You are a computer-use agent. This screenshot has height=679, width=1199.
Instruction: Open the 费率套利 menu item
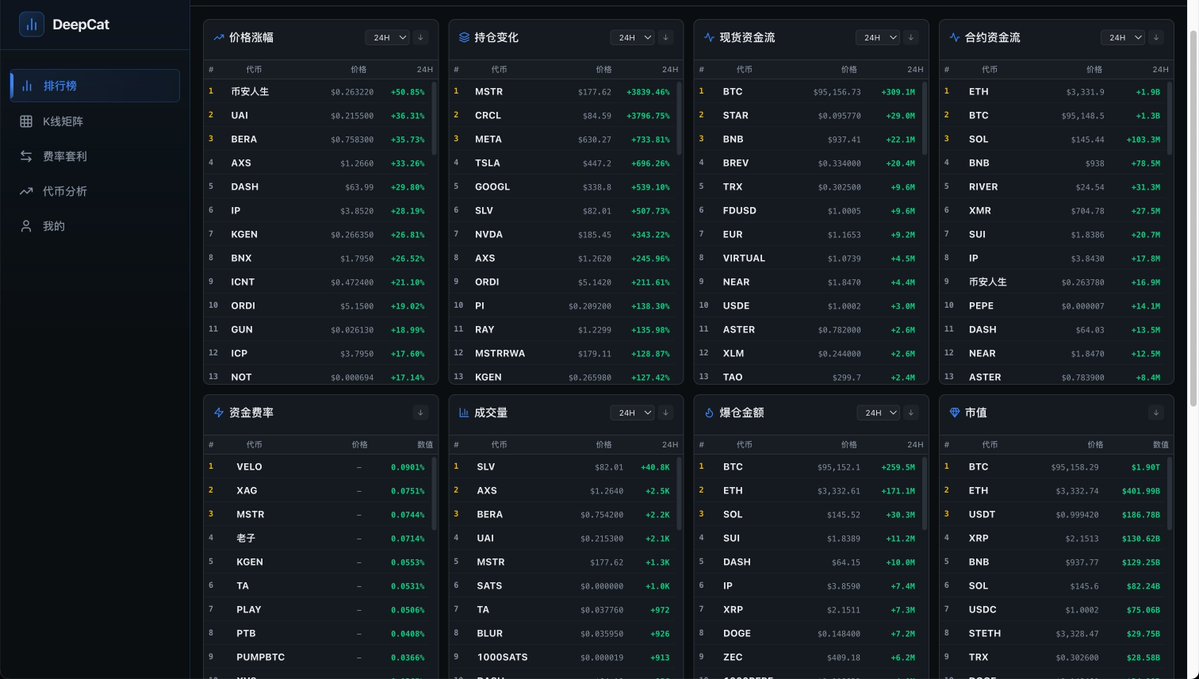pyautogui.click(x=95, y=156)
